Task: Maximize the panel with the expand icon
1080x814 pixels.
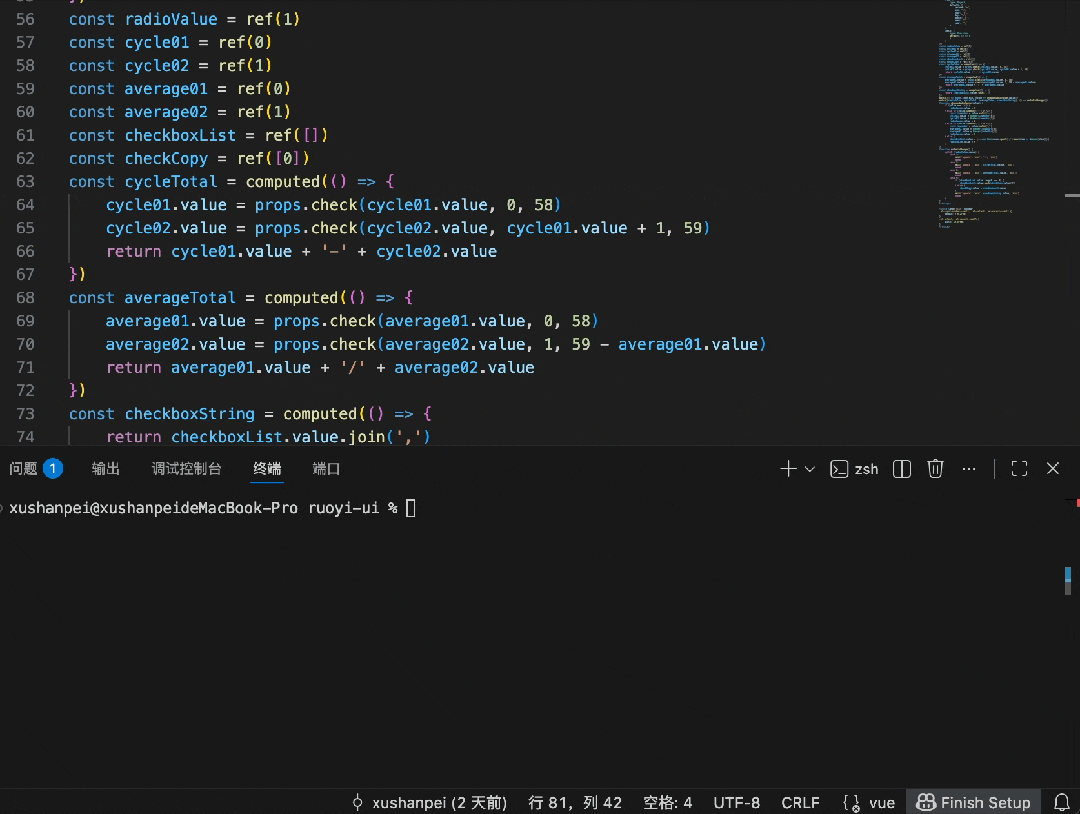Action: point(1018,468)
